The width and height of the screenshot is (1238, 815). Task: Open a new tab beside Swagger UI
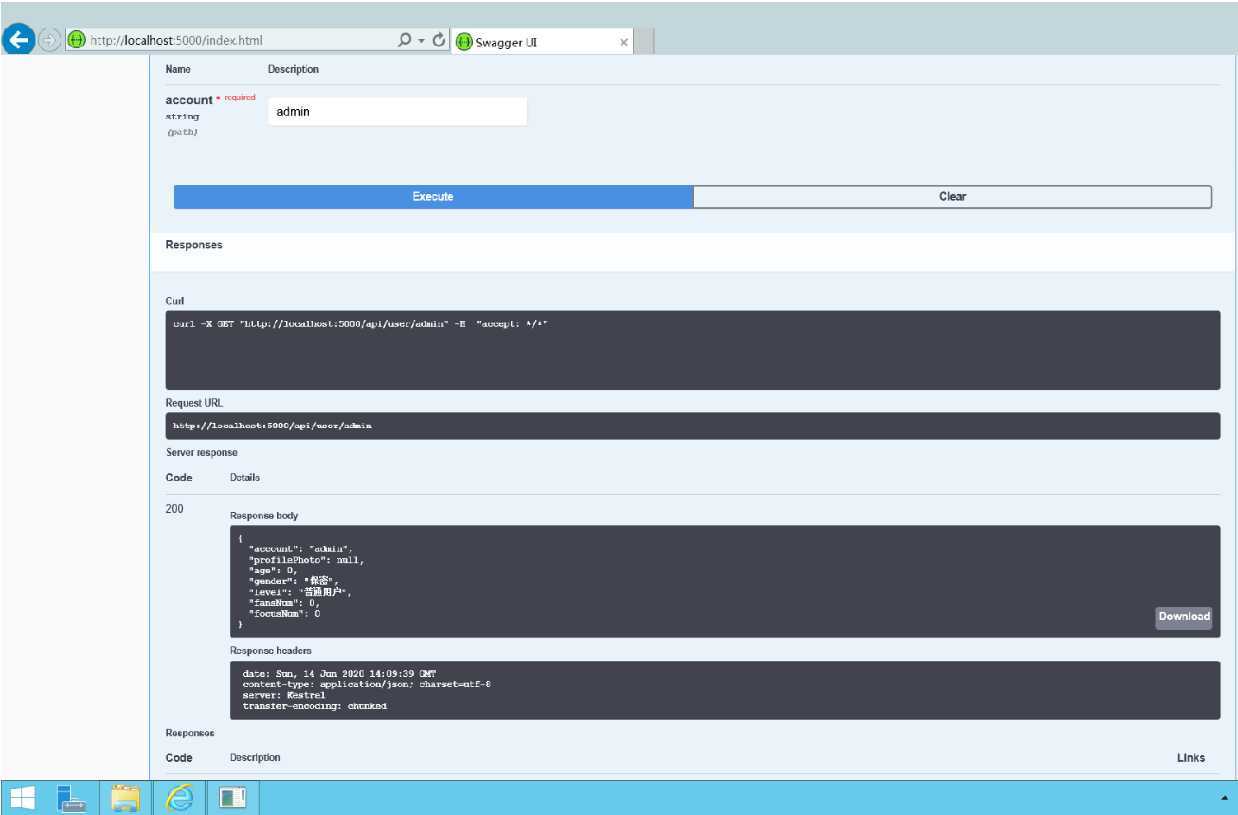tap(645, 42)
